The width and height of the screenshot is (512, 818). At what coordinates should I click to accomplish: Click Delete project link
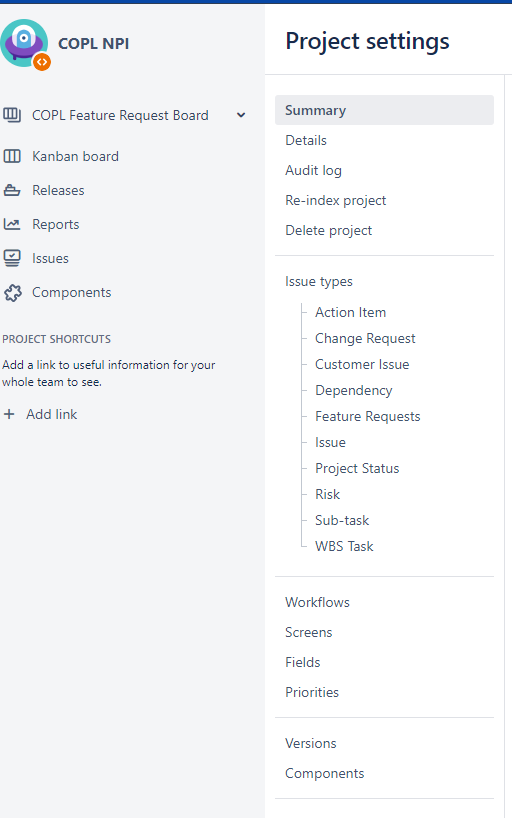pos(328,231)
